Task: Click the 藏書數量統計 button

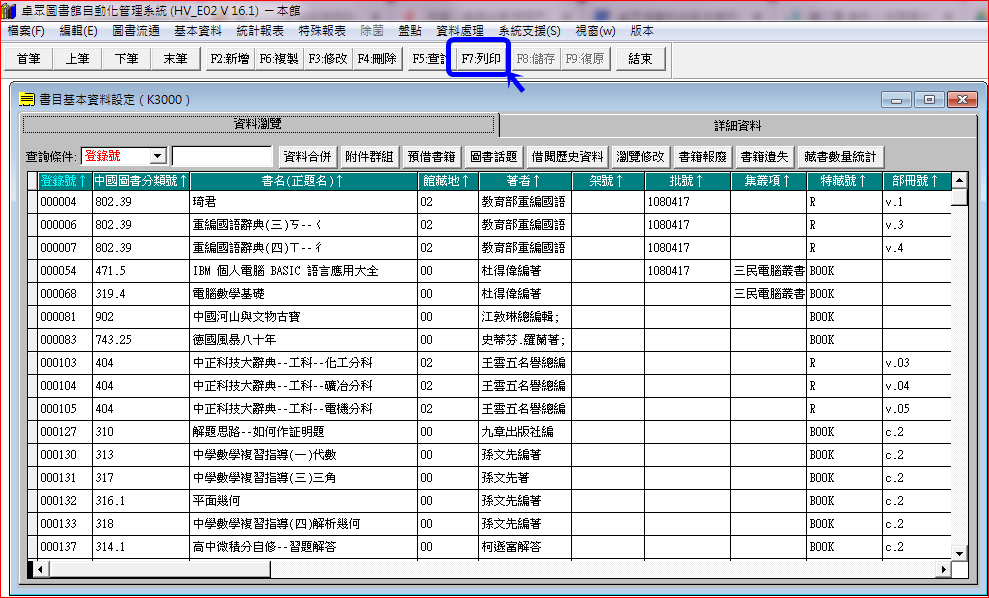Action: click(x=840, y=156)
